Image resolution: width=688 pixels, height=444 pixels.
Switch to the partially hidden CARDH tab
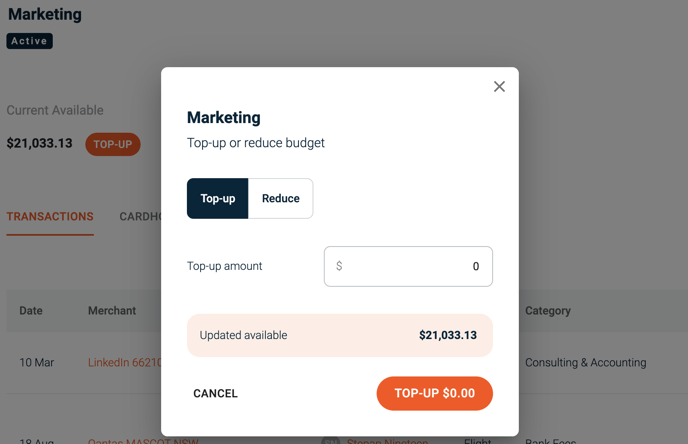click(x=140, y=216)
